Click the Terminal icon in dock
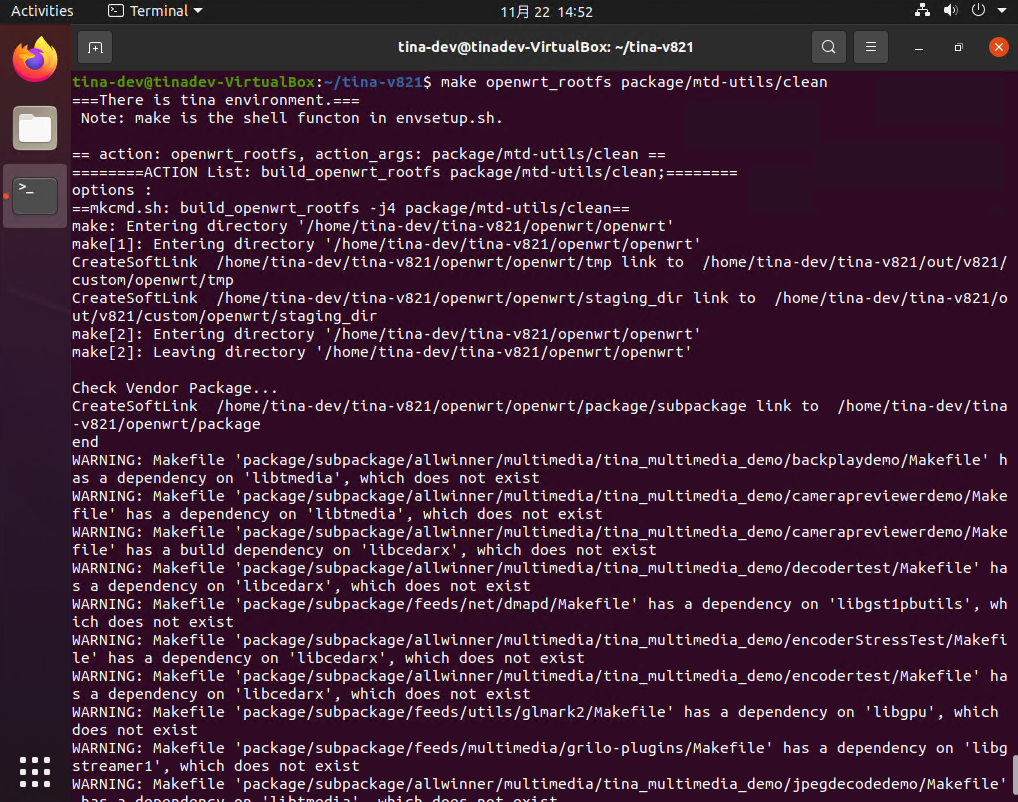 point(35,195)
